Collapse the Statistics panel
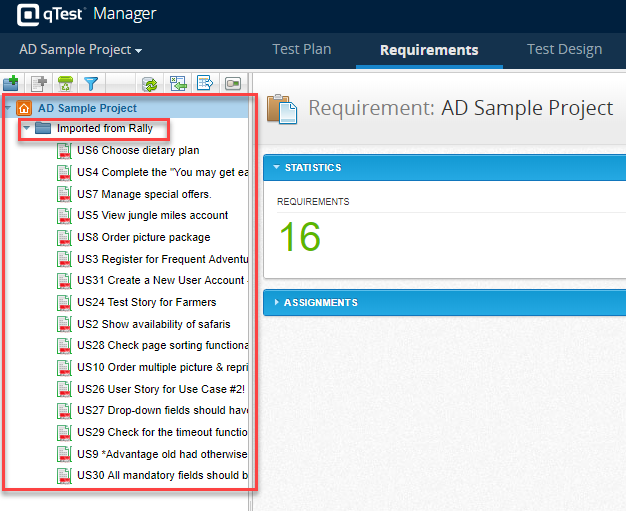Screen dimensions: 626x511 click(276, 168)
